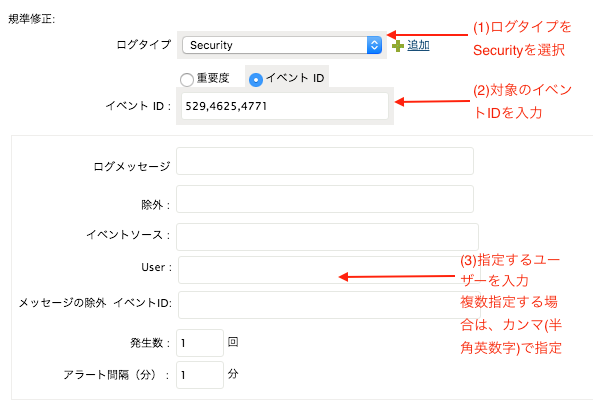Select the 重要度 radio button
This screenshot has height=414, width=593.
pos(187,79)
